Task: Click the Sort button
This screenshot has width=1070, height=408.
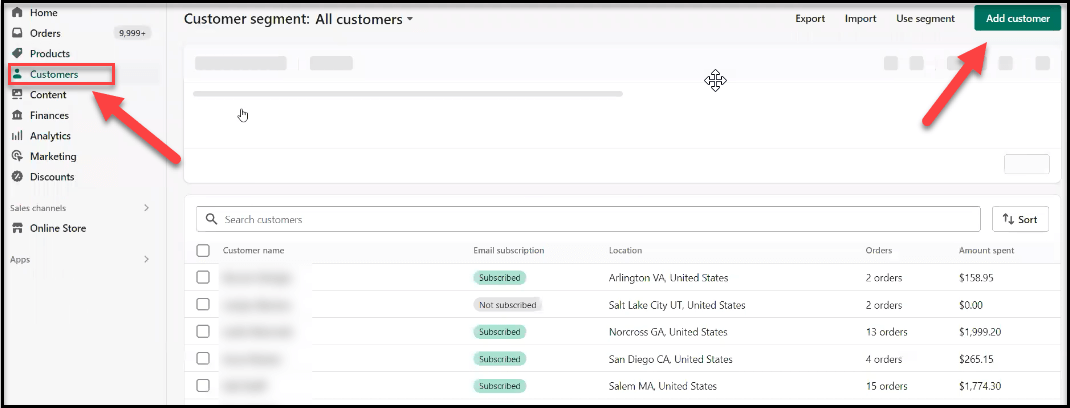Action: click(1020, 220)
